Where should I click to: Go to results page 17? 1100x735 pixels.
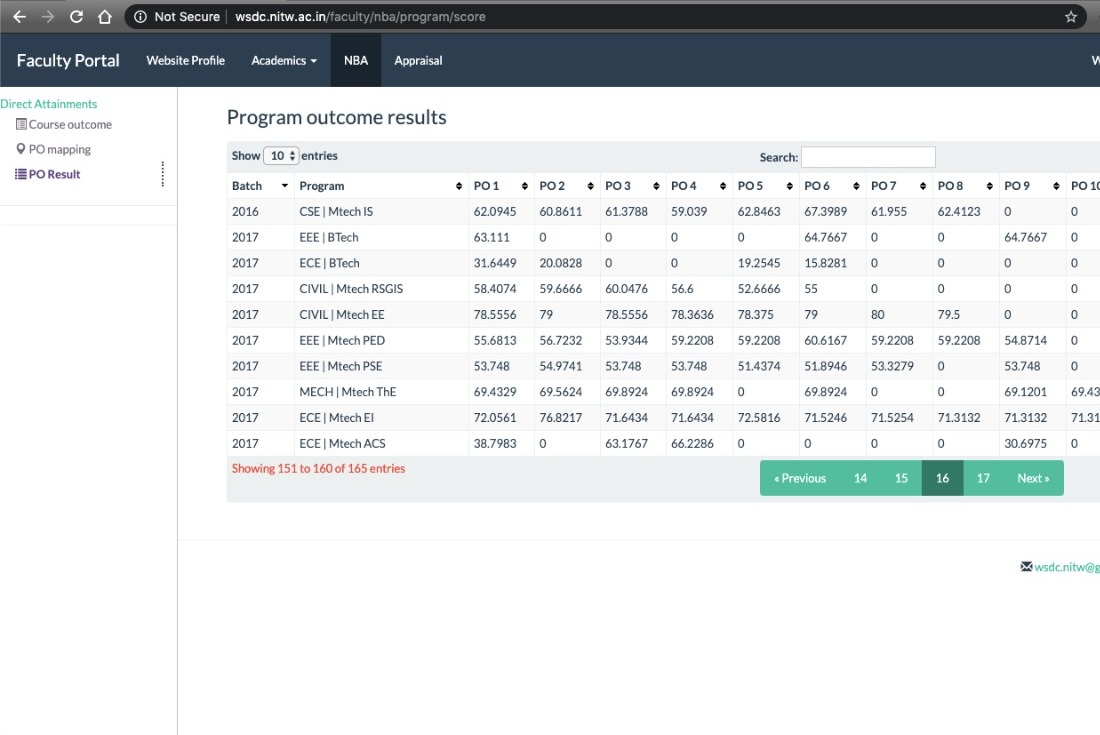[984, 478]
